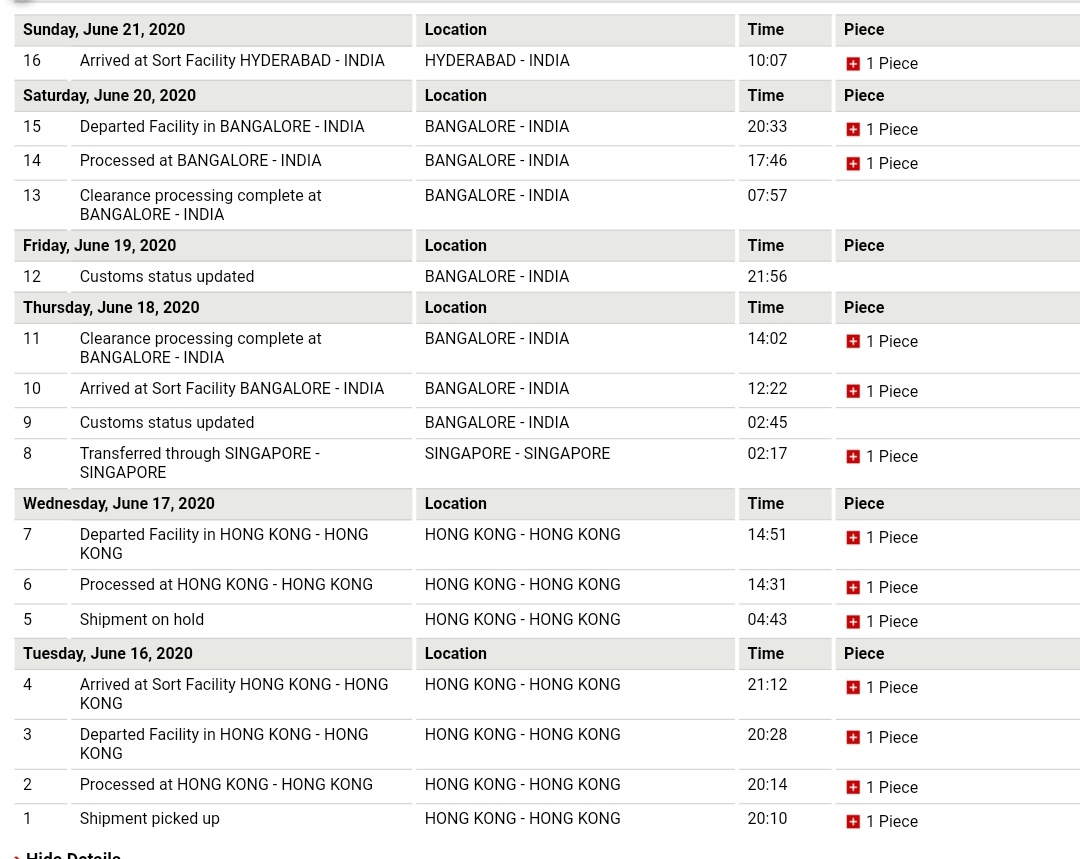This screenshot has height=859, width=1080.
Task: Click plus icon for Processed Hong Kong 14:31
Action: coord(853,588)
